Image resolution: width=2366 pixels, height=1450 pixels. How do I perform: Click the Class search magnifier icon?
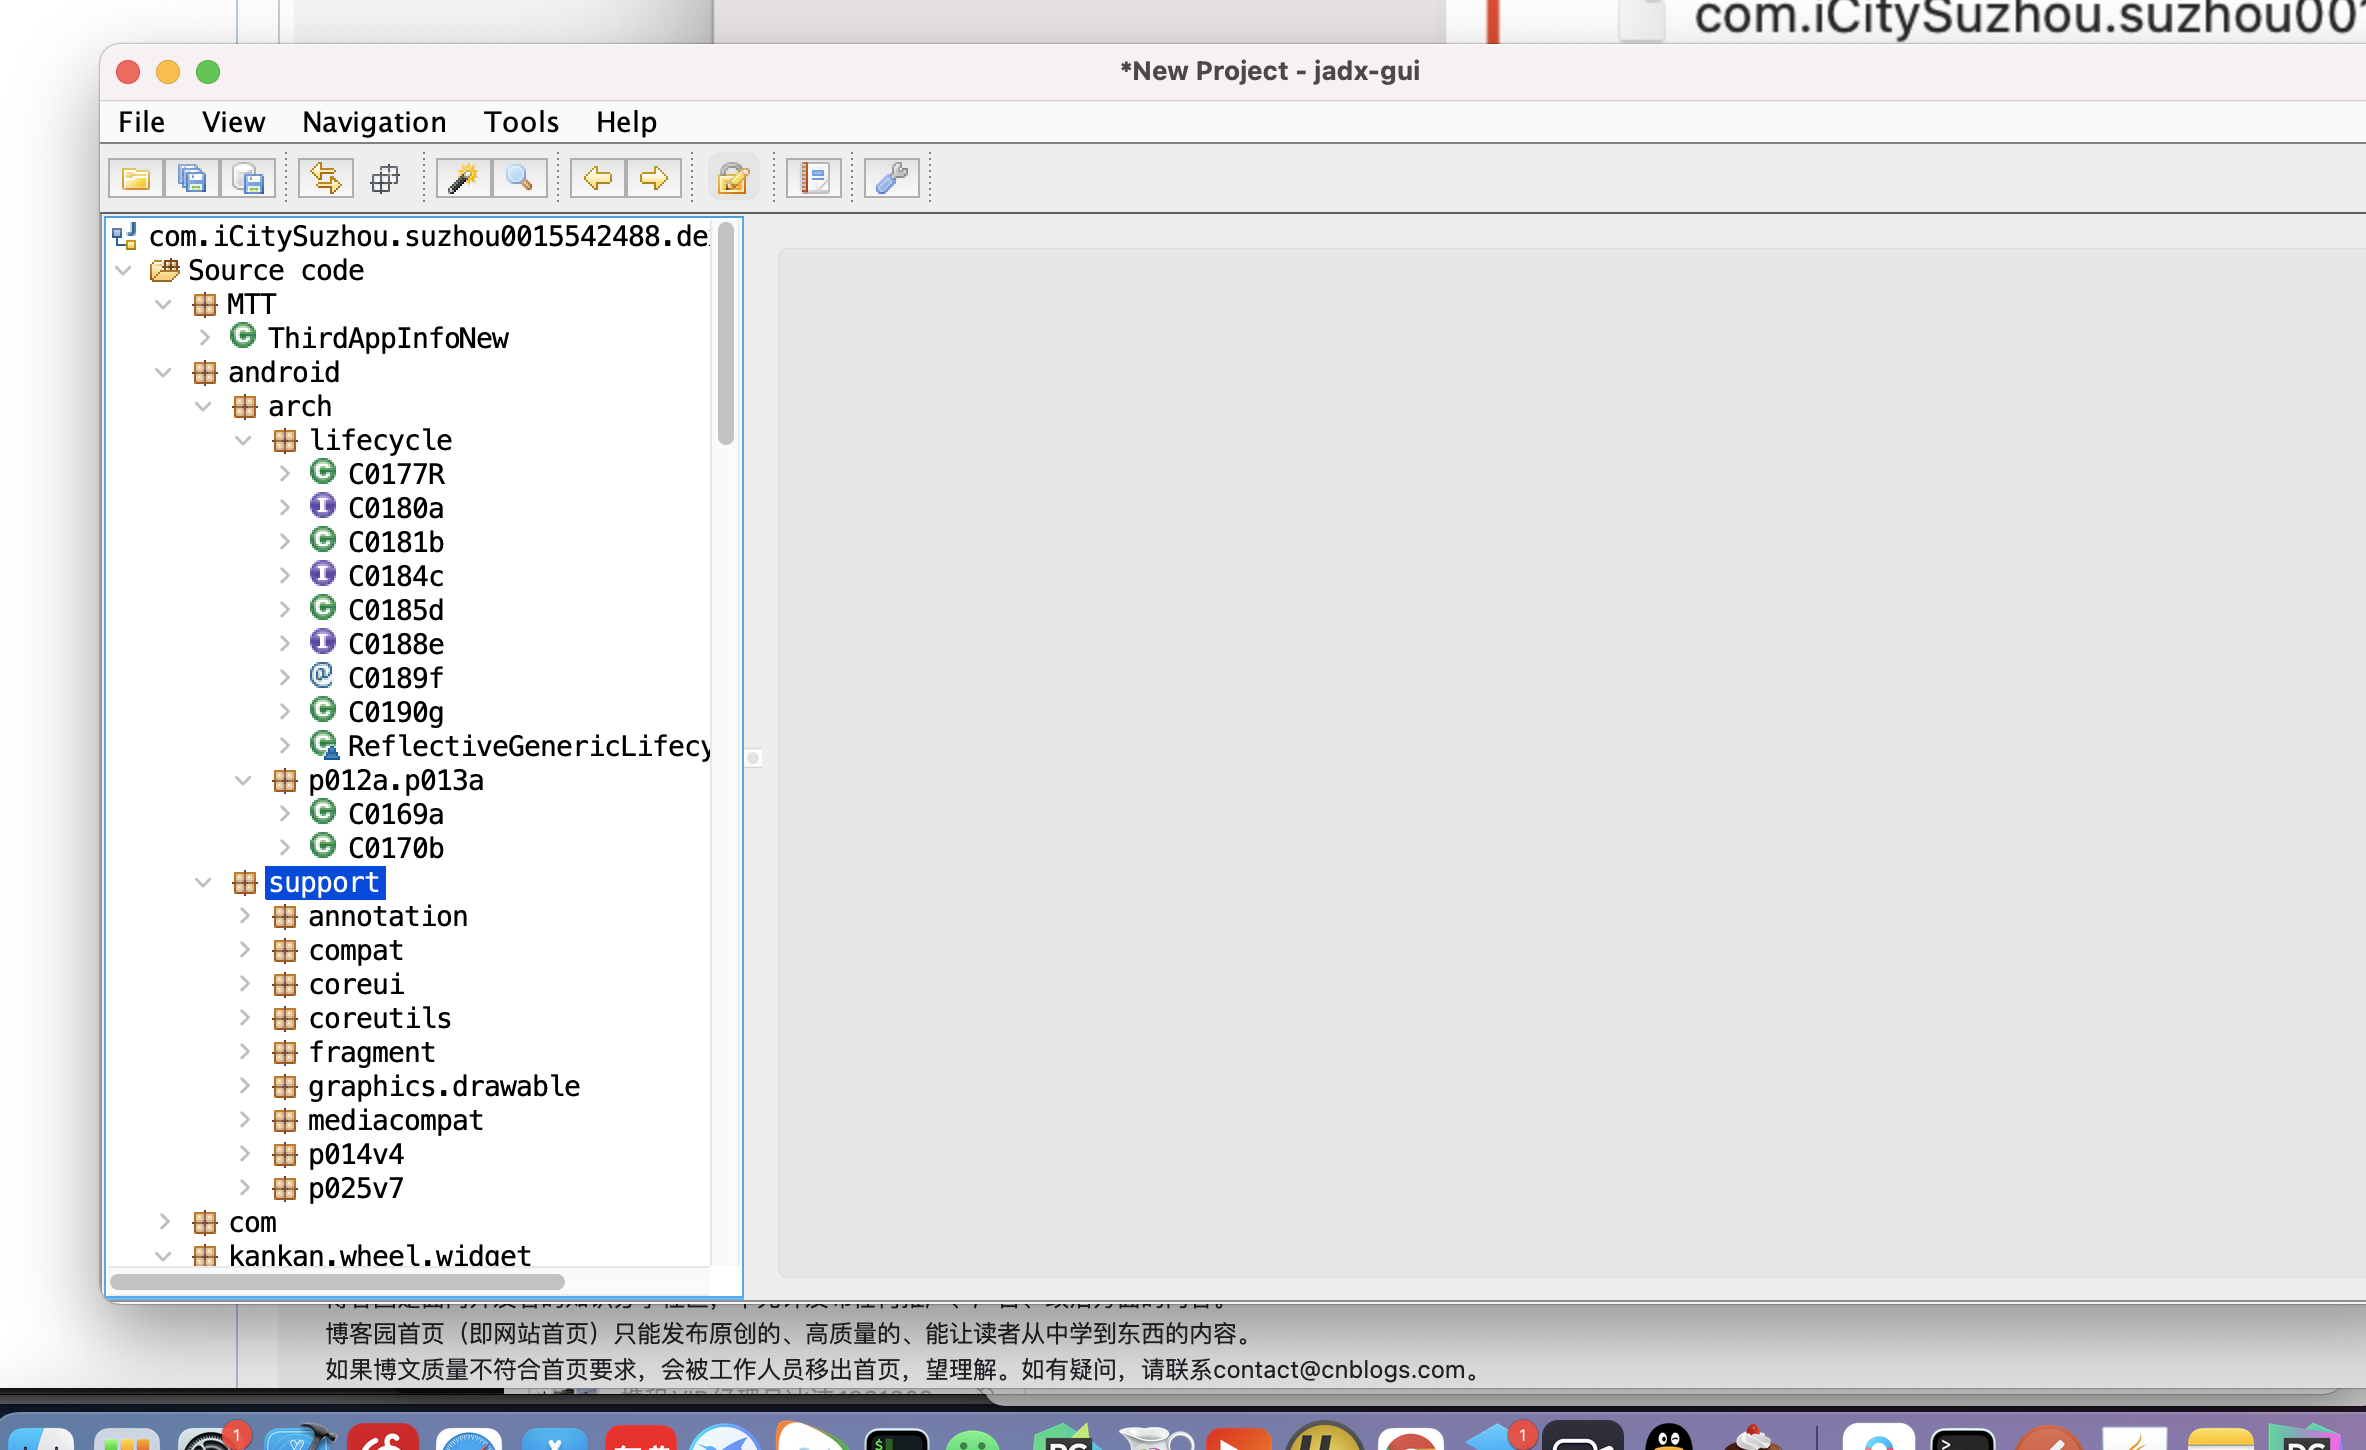click(519, 179)
